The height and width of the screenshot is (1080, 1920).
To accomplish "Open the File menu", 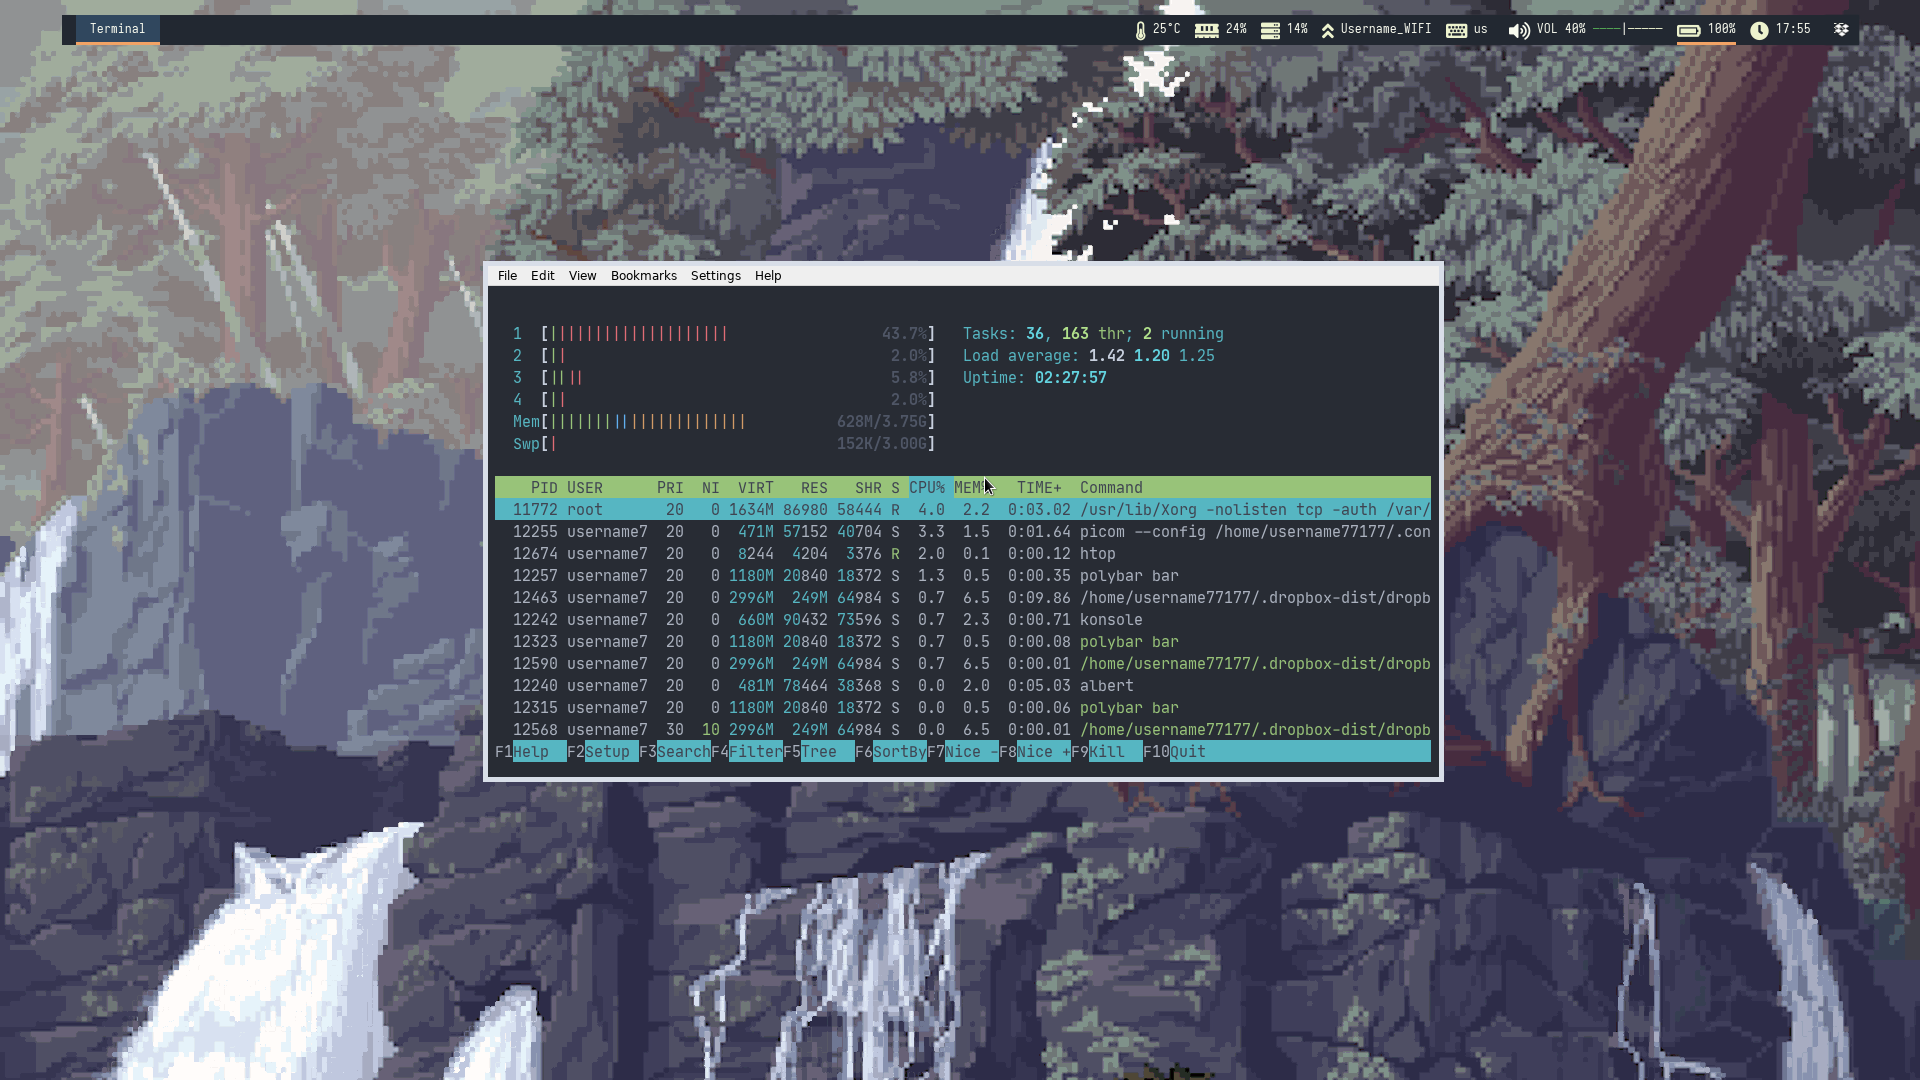I will point(507,276).
